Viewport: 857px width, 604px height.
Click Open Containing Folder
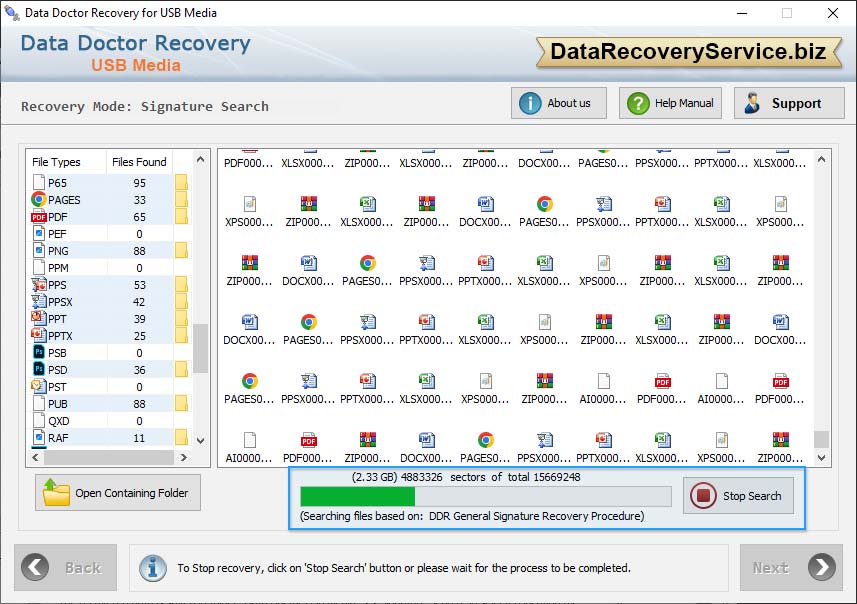pos(118,492)
